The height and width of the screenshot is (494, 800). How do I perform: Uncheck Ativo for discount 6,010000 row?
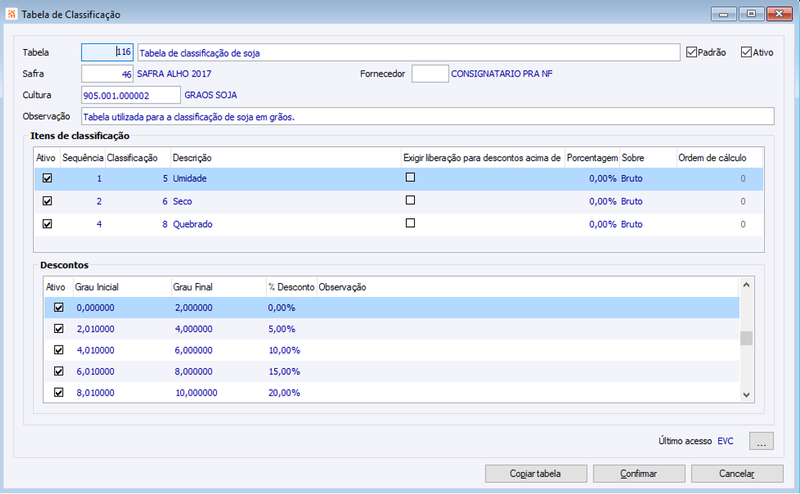point(59,371)
